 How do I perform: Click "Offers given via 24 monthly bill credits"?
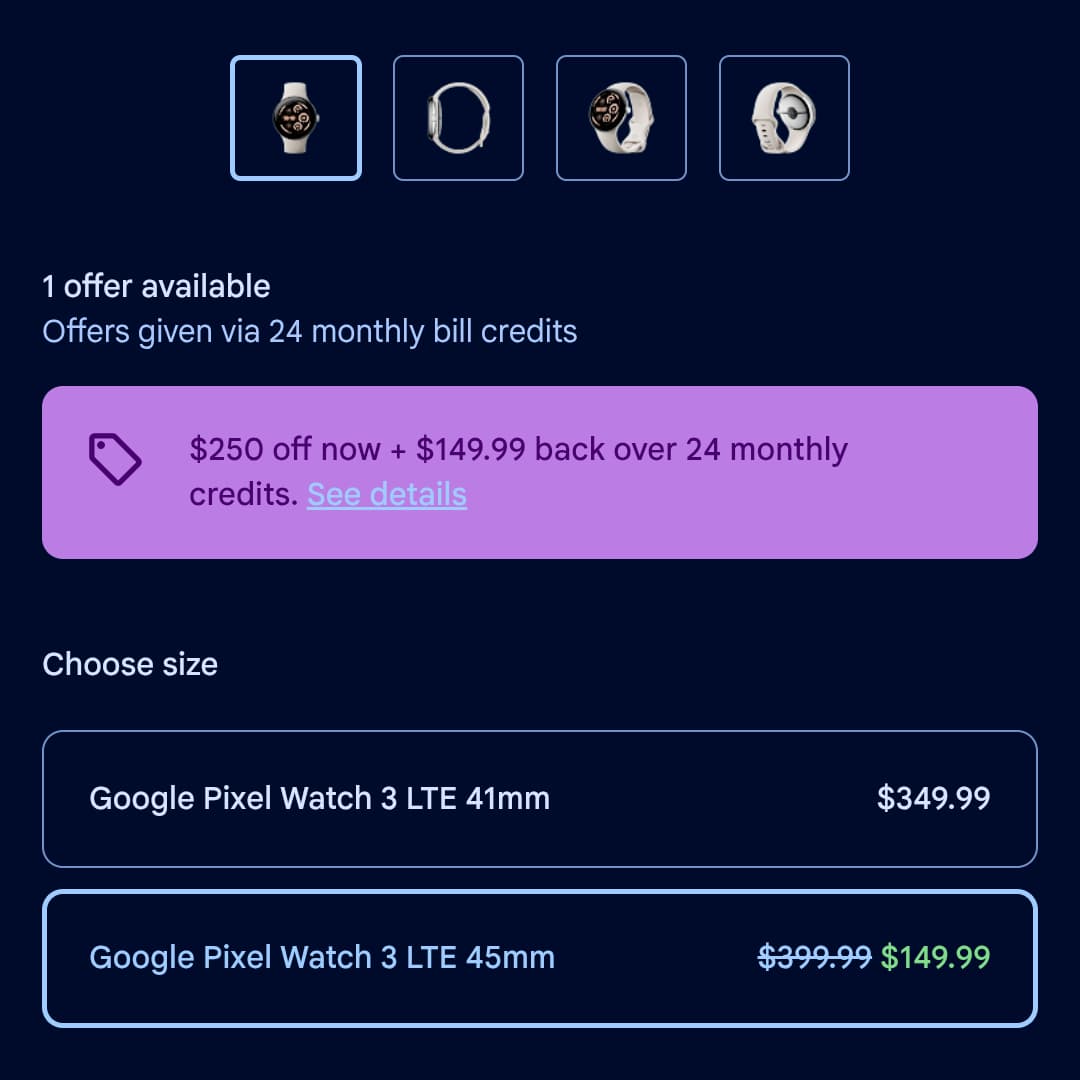pyautogui.click(x=310, y=332)
